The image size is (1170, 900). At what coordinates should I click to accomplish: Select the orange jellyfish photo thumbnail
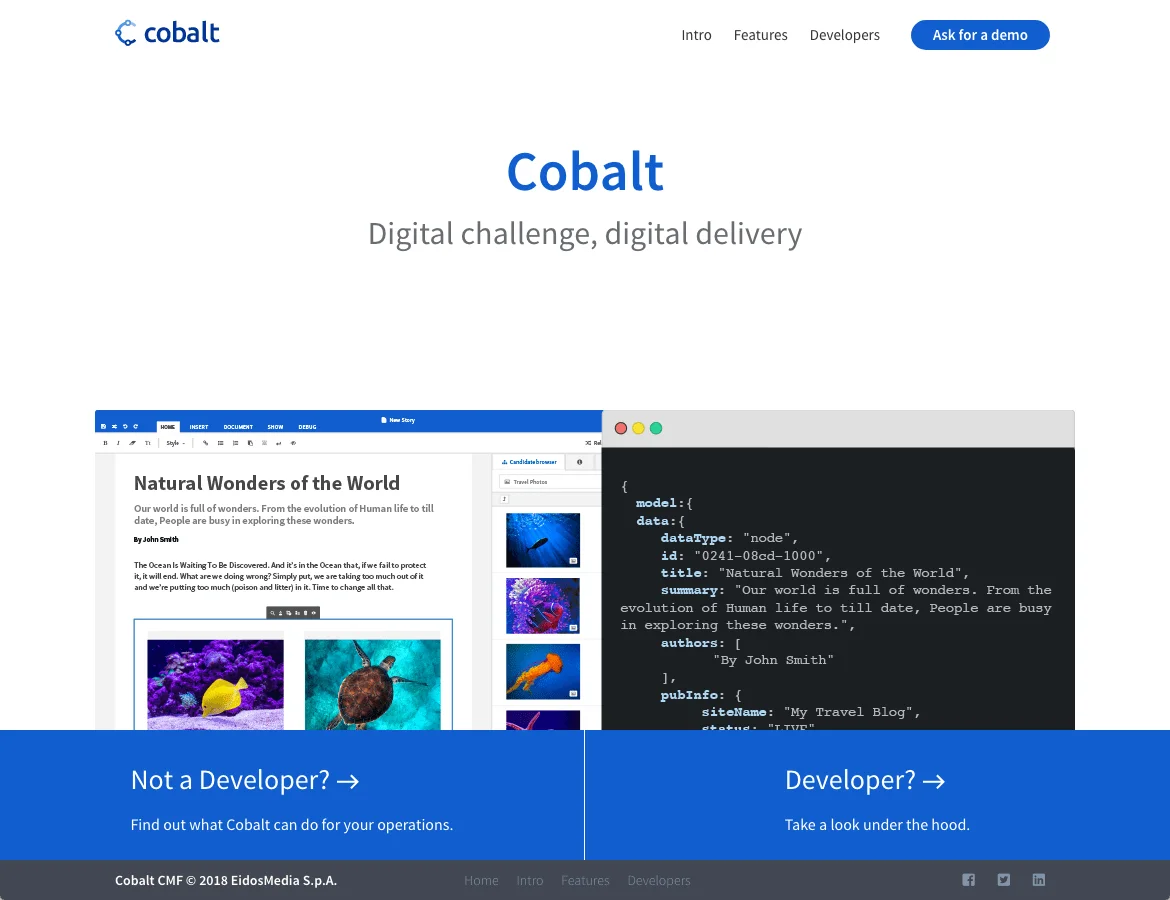pyautogui.click(x=542, y=672)
